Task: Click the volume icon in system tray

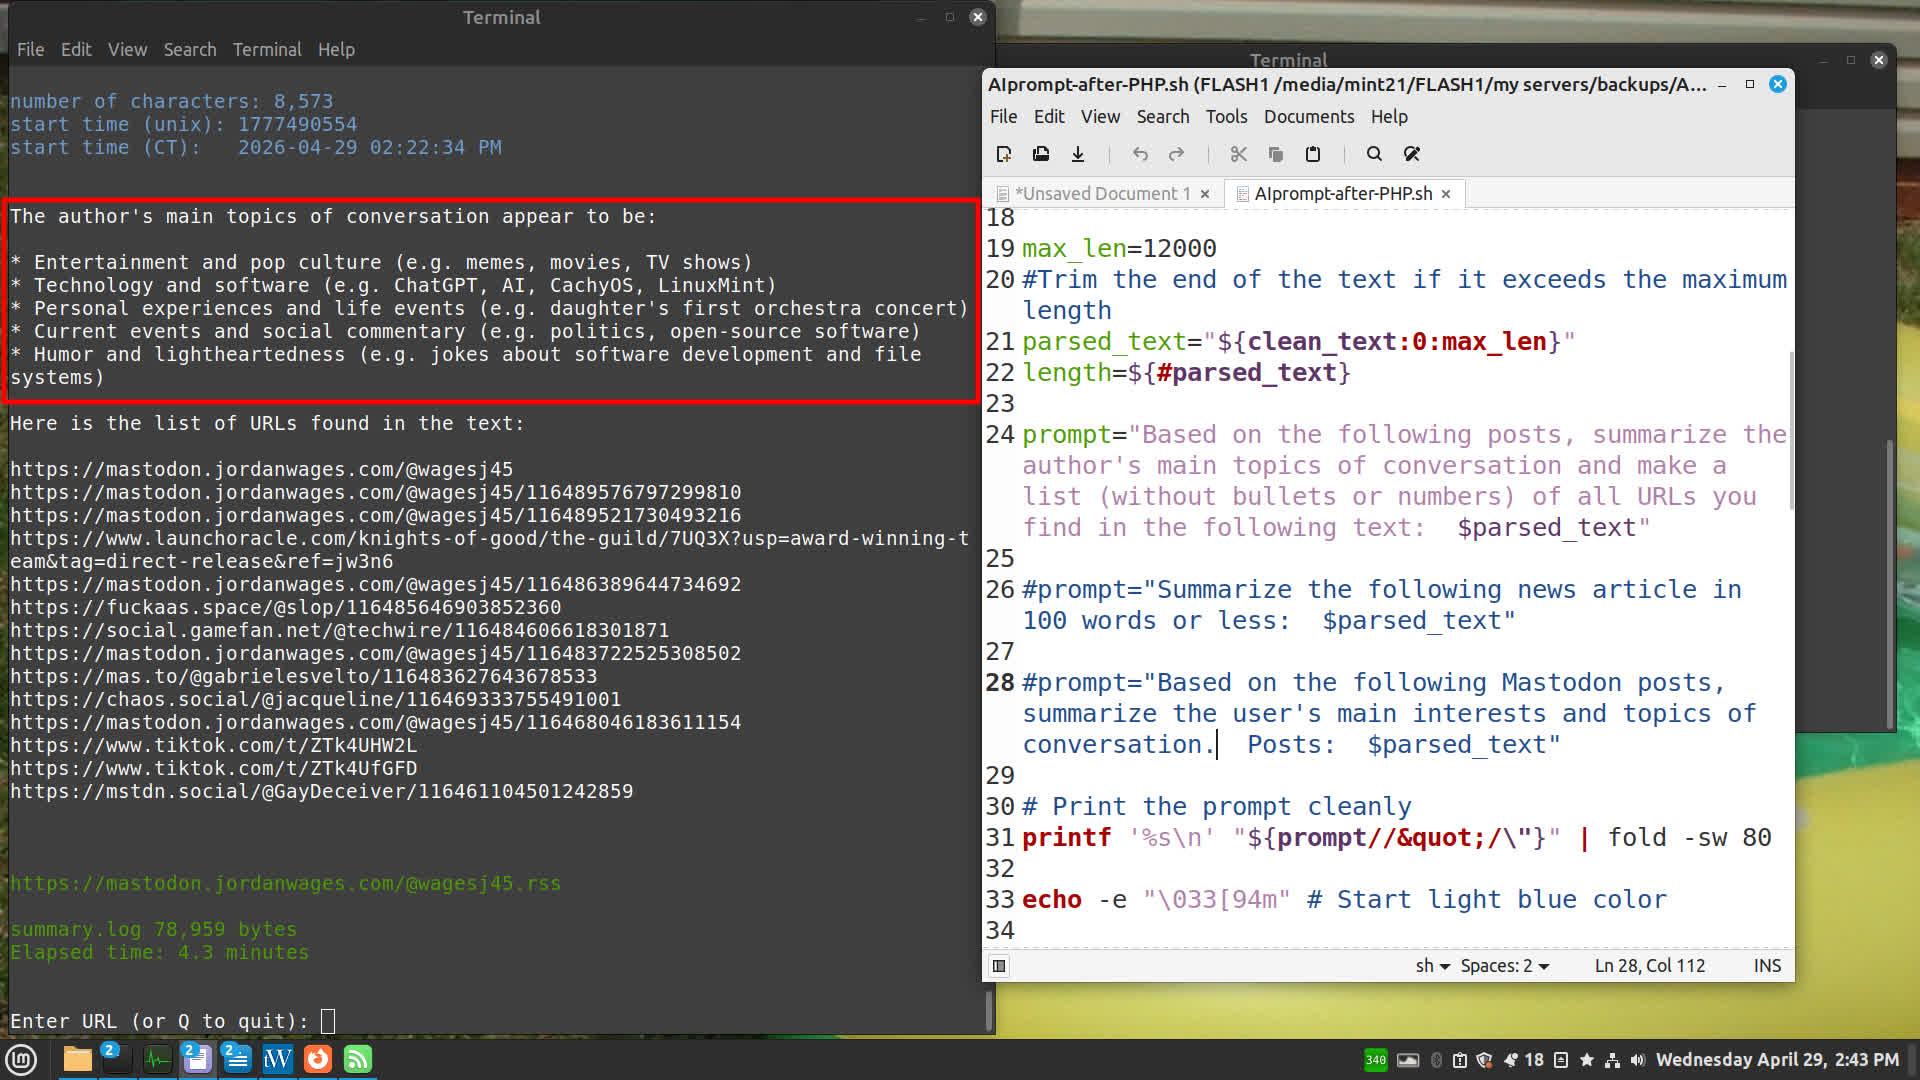Action: [x=1637, y=1060]
